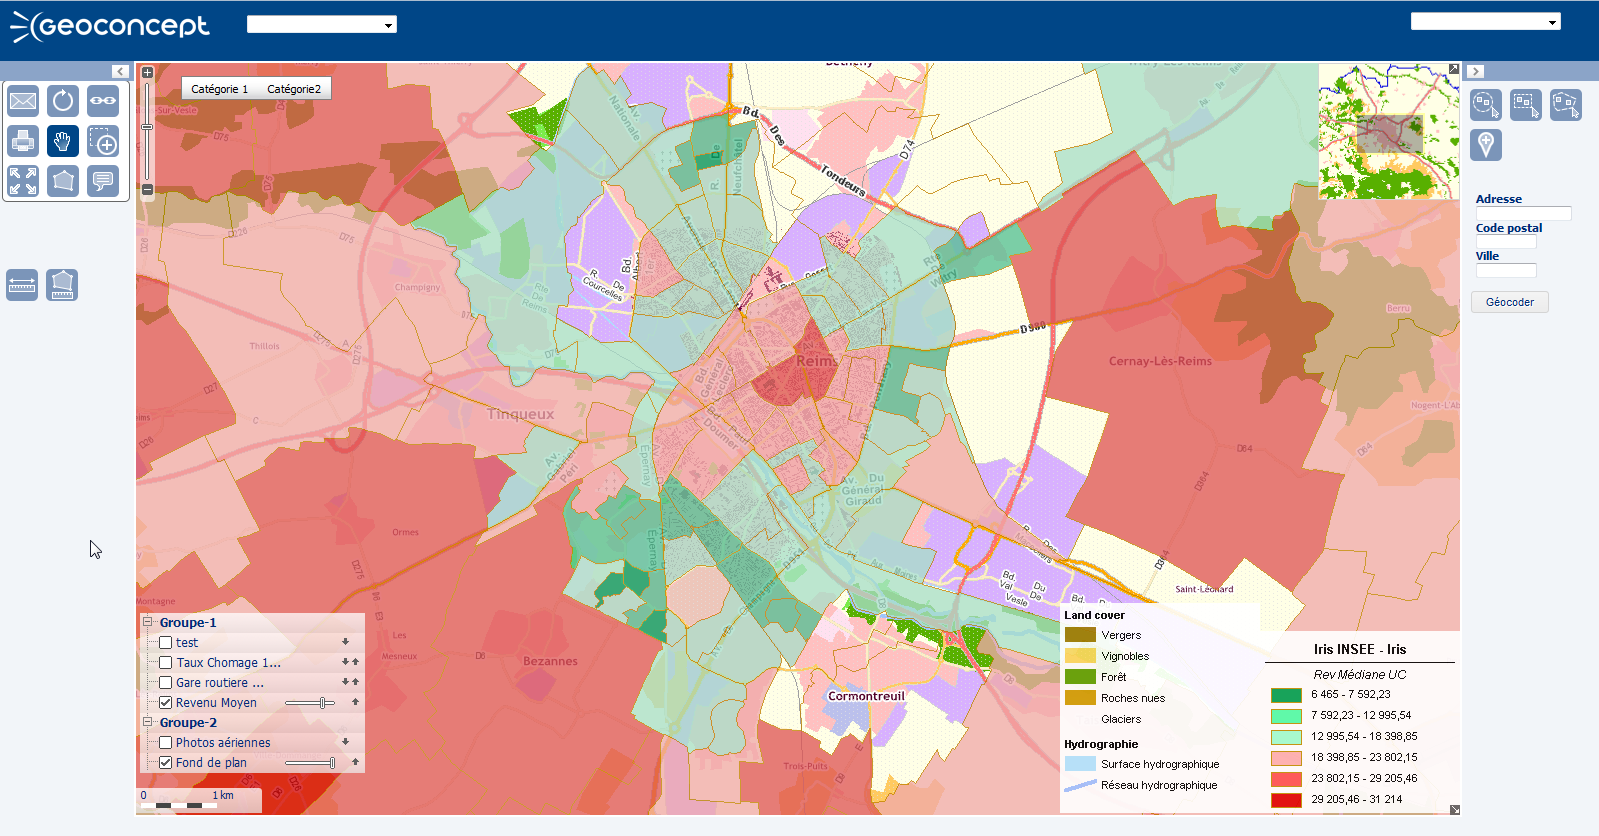Select the polygon area measurement tool
The height and width of the screenshot is (836, 1599).
pyautogui.click(x=62, y=285)
